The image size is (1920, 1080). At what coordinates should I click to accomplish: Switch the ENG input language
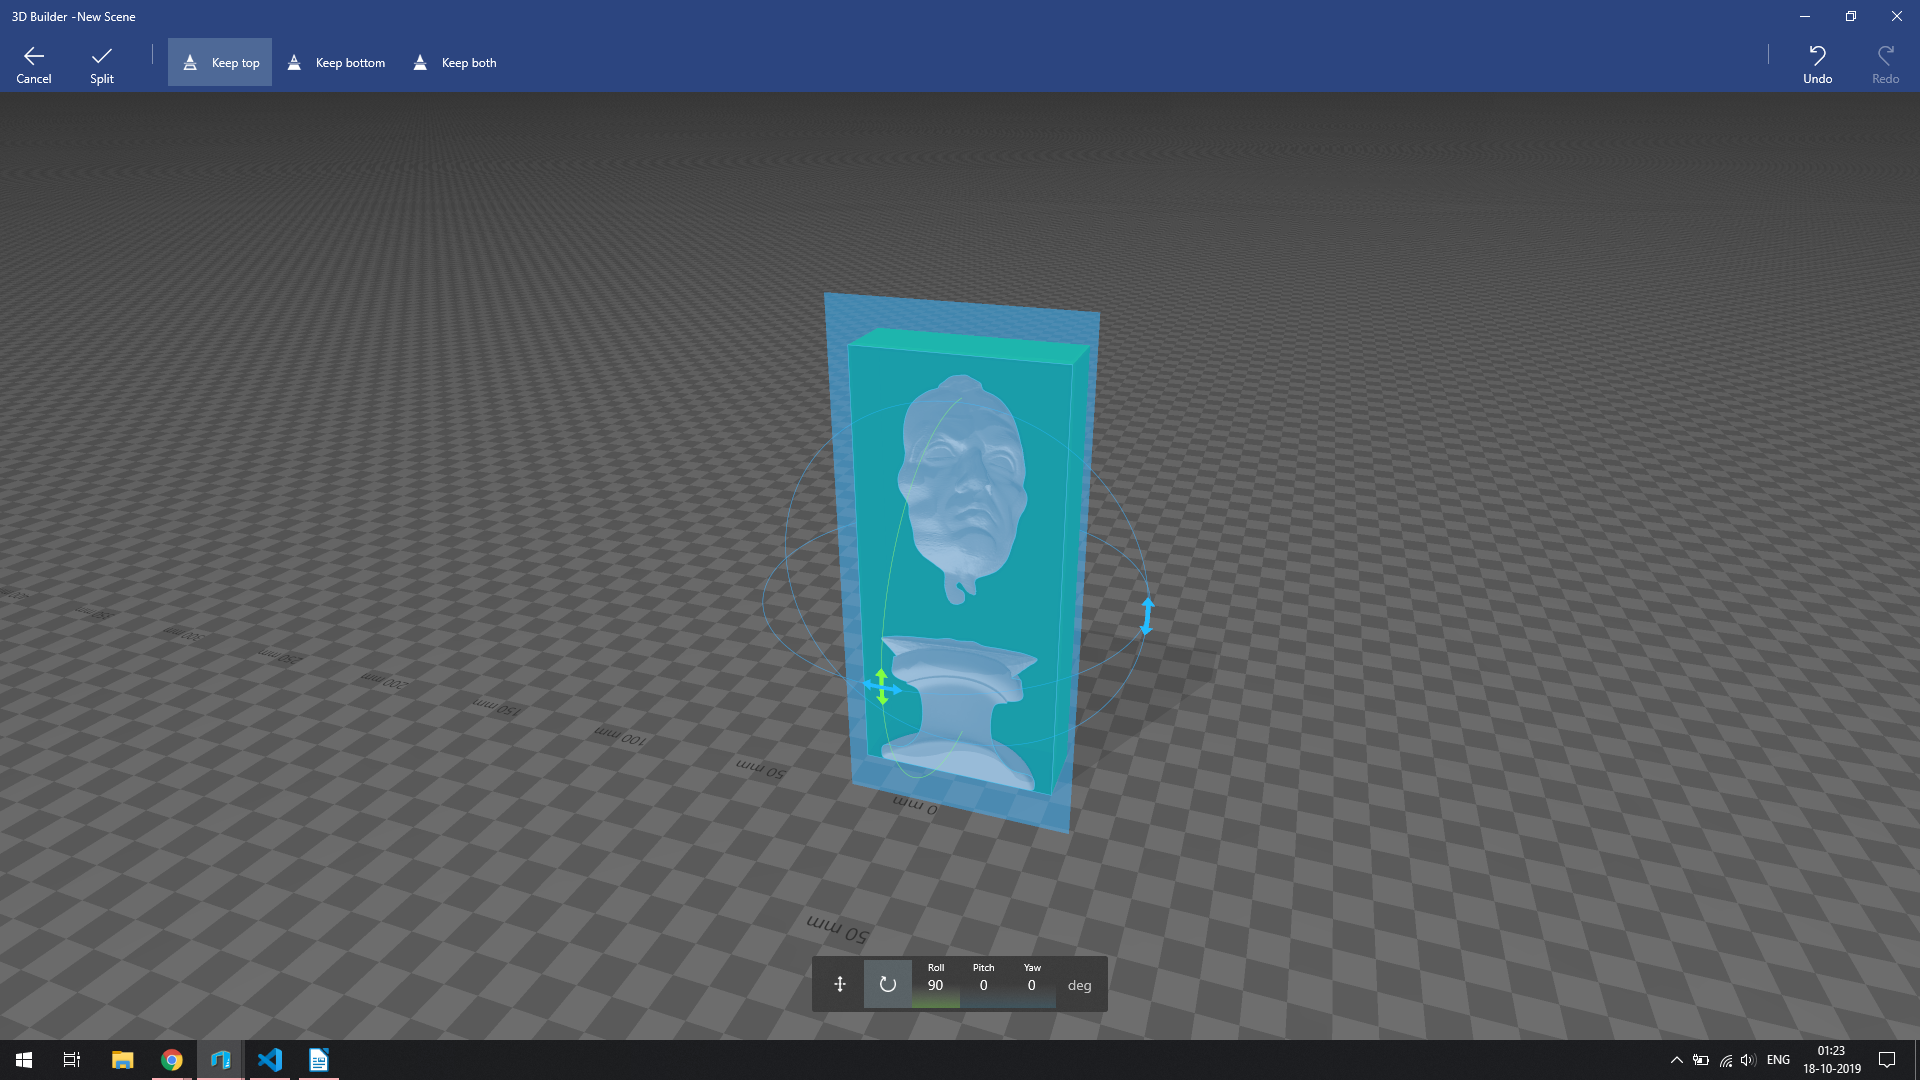coord(1778,1060)
